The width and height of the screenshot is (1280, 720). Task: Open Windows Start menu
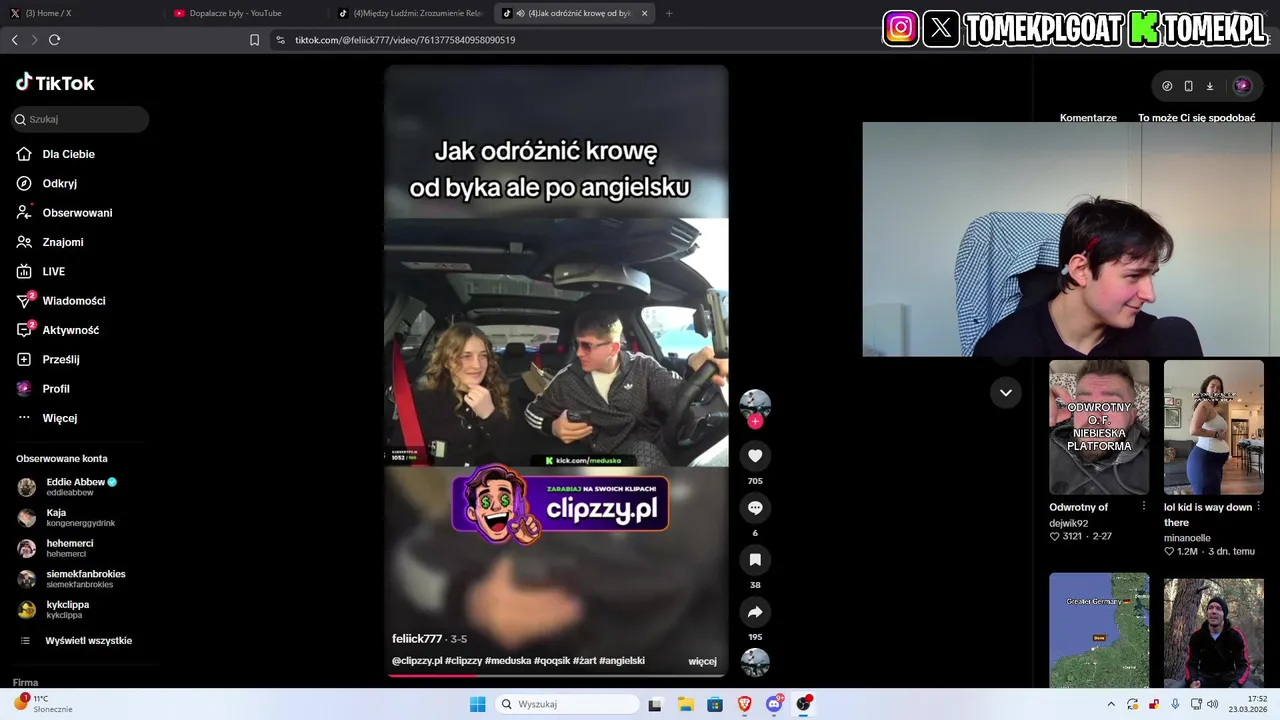pos(478,704)
